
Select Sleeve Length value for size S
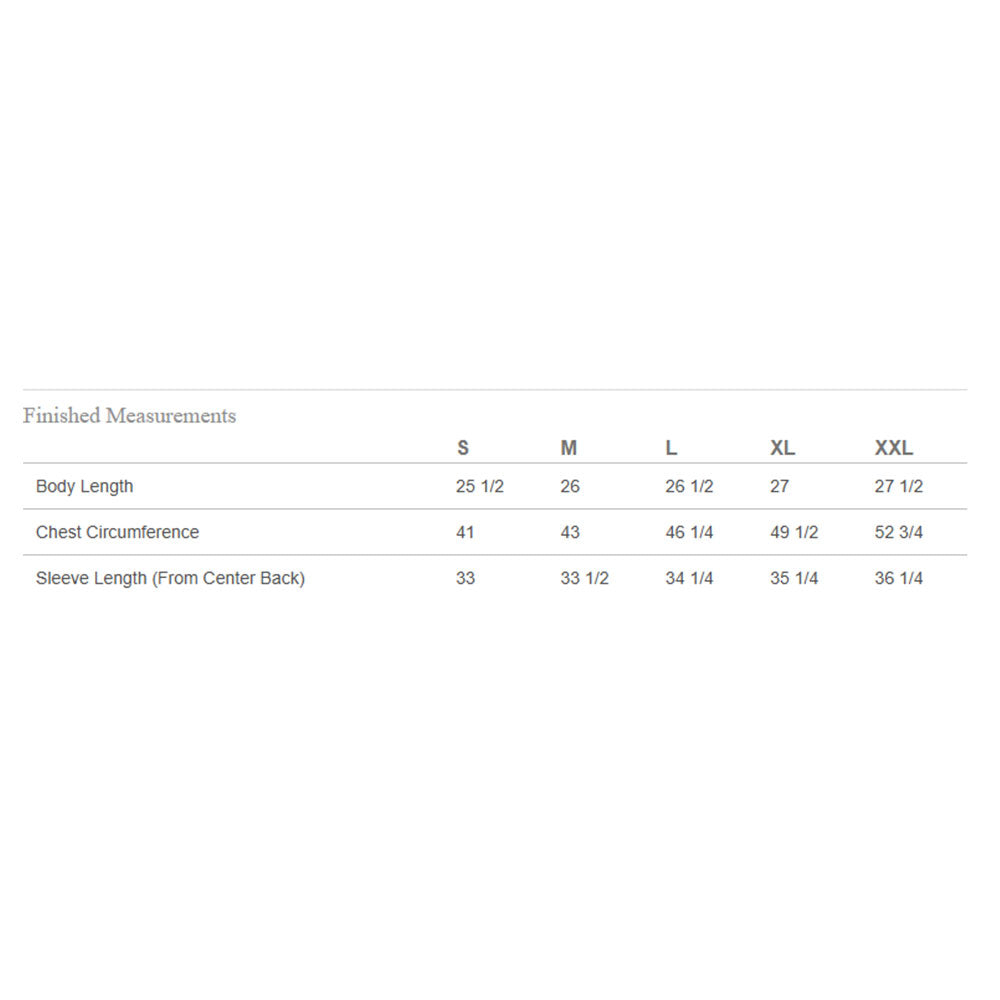tap(465, 579)
